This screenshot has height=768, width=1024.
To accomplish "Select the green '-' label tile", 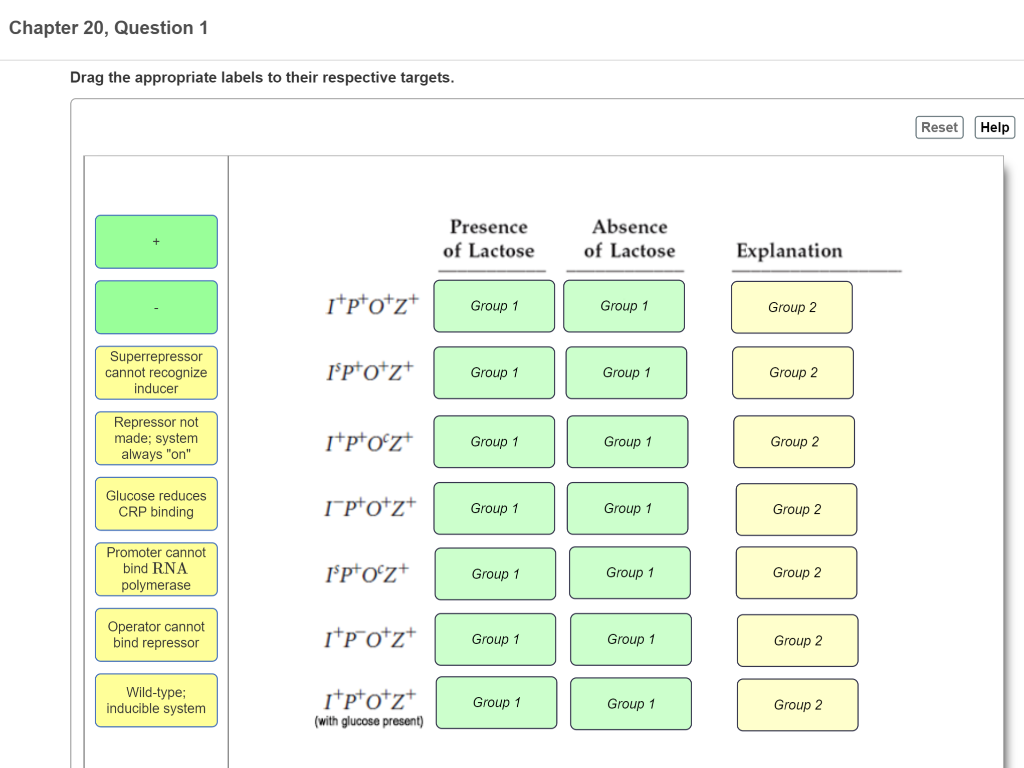I will coord(156,307).
